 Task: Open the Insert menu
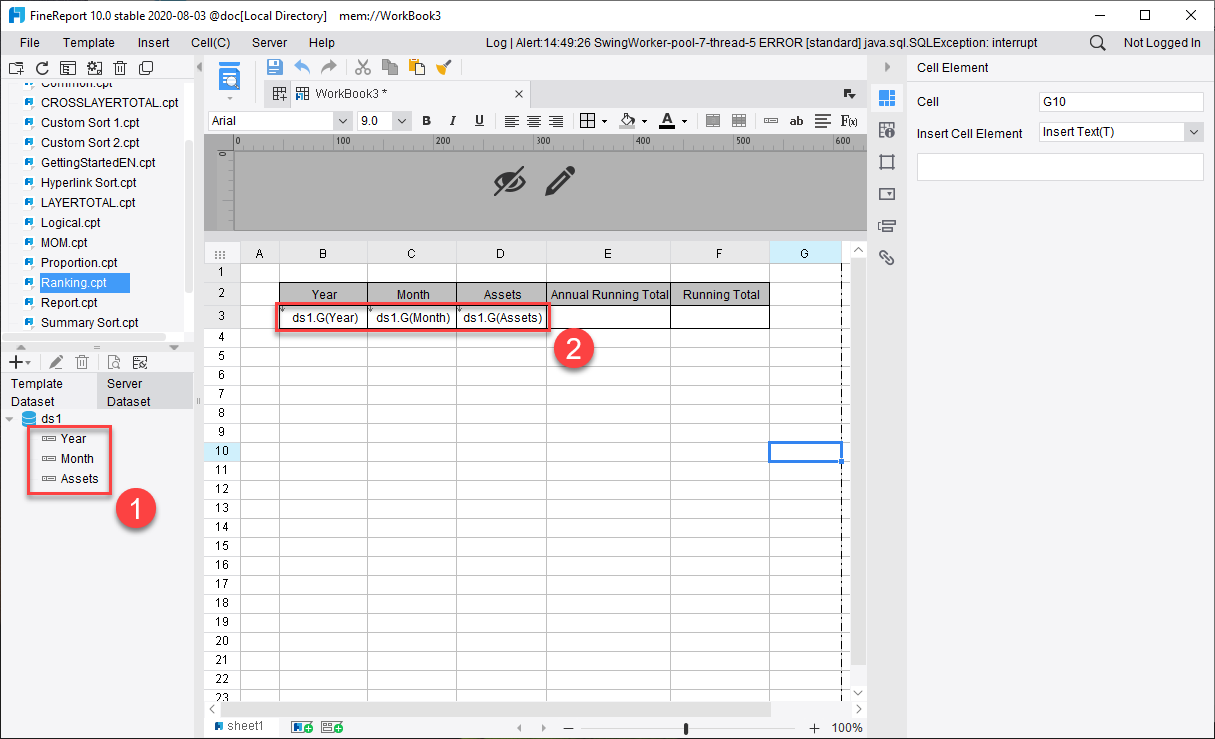(154, 43)
